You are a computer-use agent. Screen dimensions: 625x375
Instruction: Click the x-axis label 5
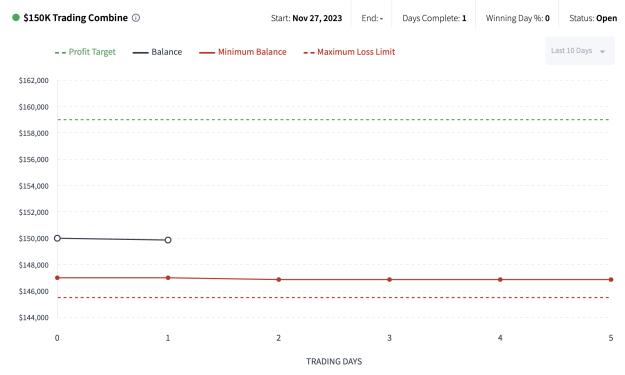pos(611,338)
